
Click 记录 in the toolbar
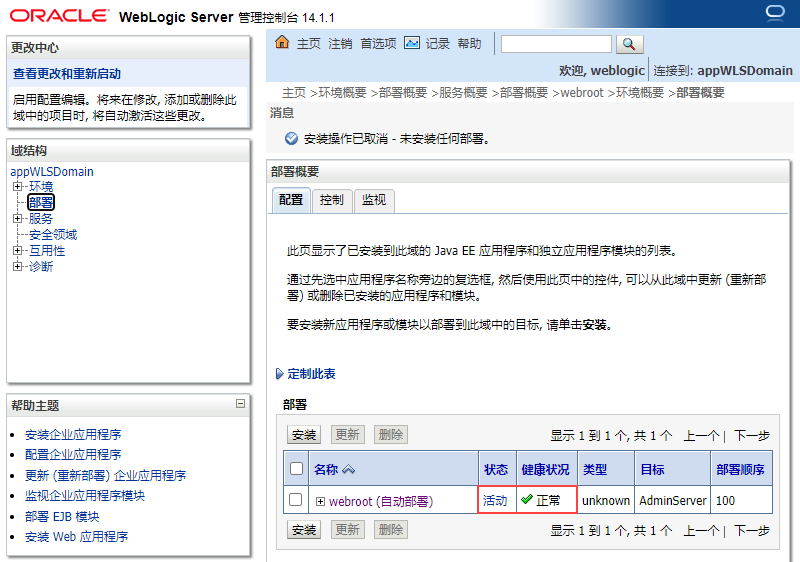(x=438, y=44)
